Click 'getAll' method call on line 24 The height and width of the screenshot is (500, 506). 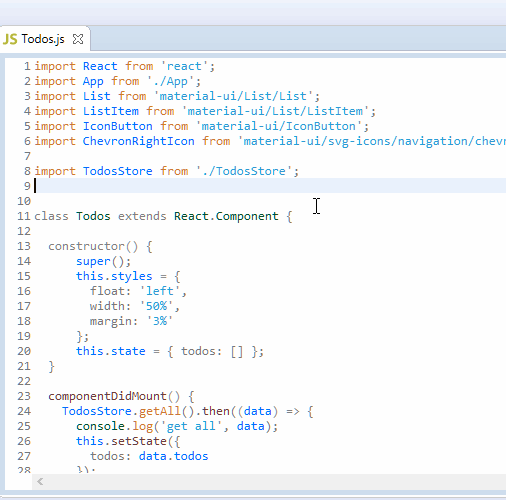click(x=160, y=411)
